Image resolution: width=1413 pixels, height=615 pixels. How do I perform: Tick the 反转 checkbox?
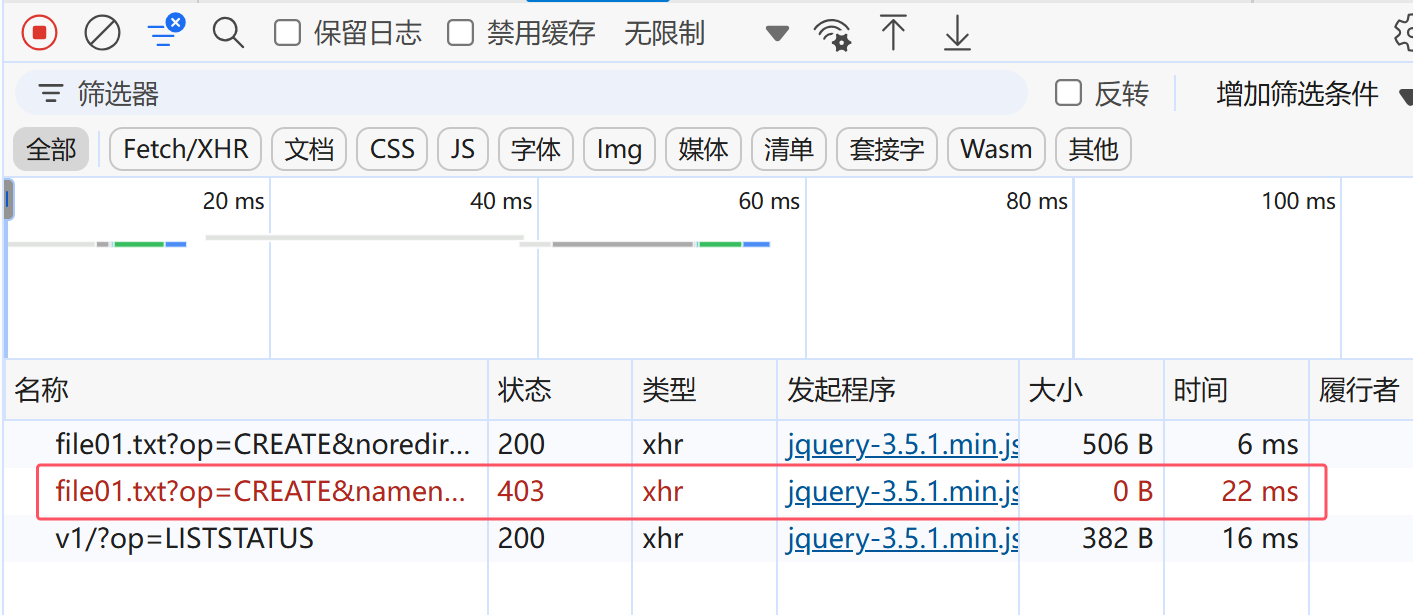click(x=1069, y=94)
